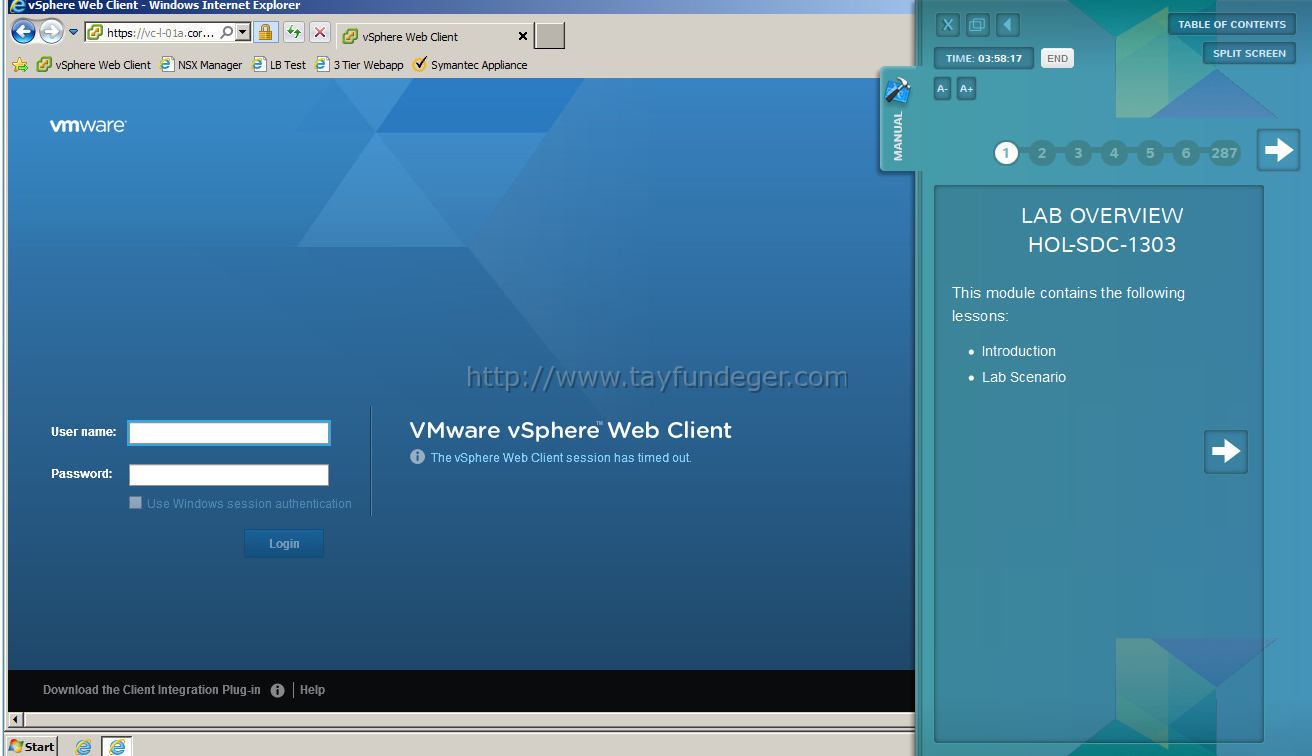Jump to manual page 2
This screenshot has height=756, width=1312.
[x=1042, y=153]
